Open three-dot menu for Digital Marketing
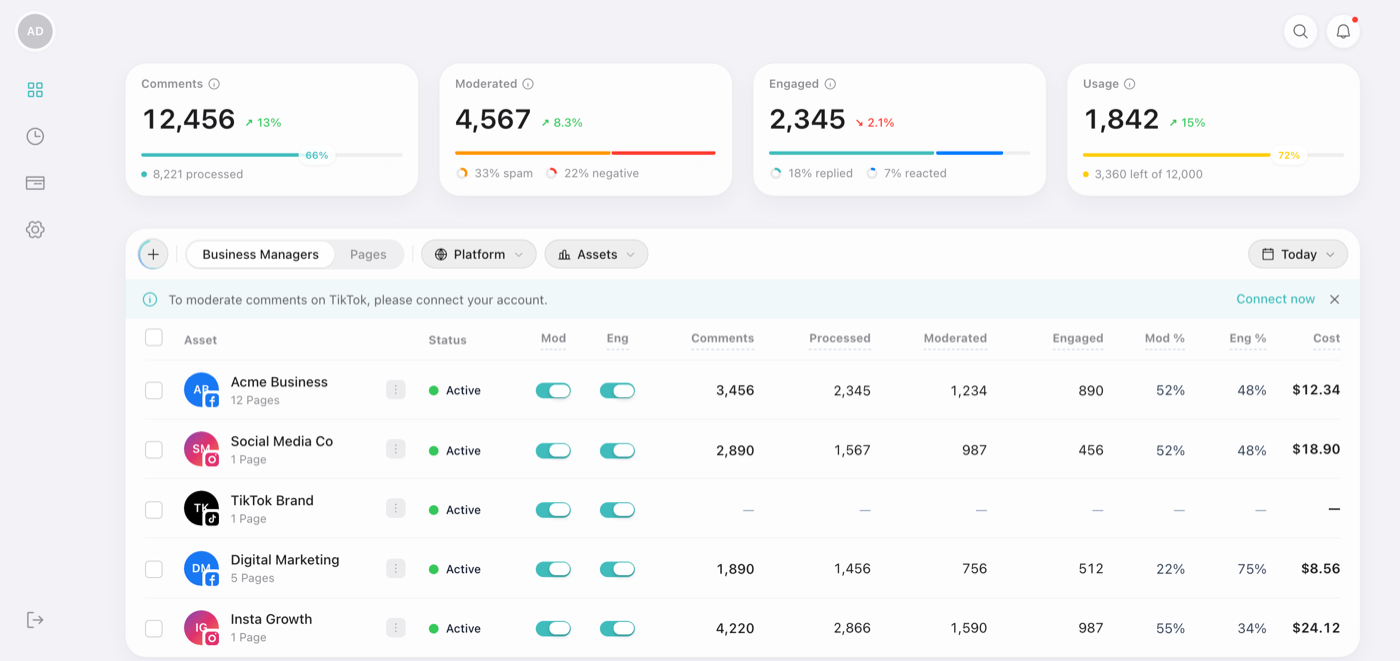Viewport: 1400px width, 661px height. click(396, 569)
